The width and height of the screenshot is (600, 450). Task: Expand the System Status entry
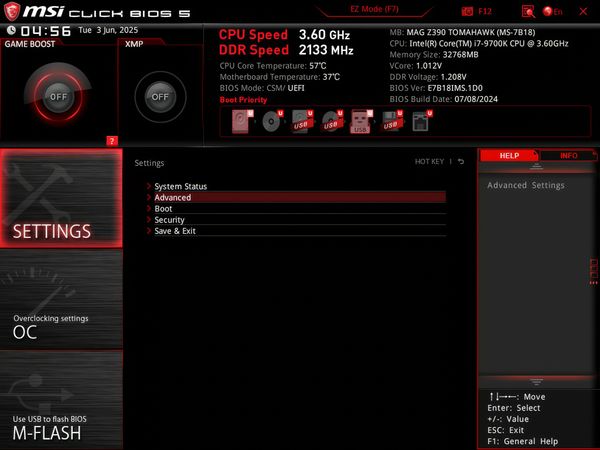tap(181, 186)
